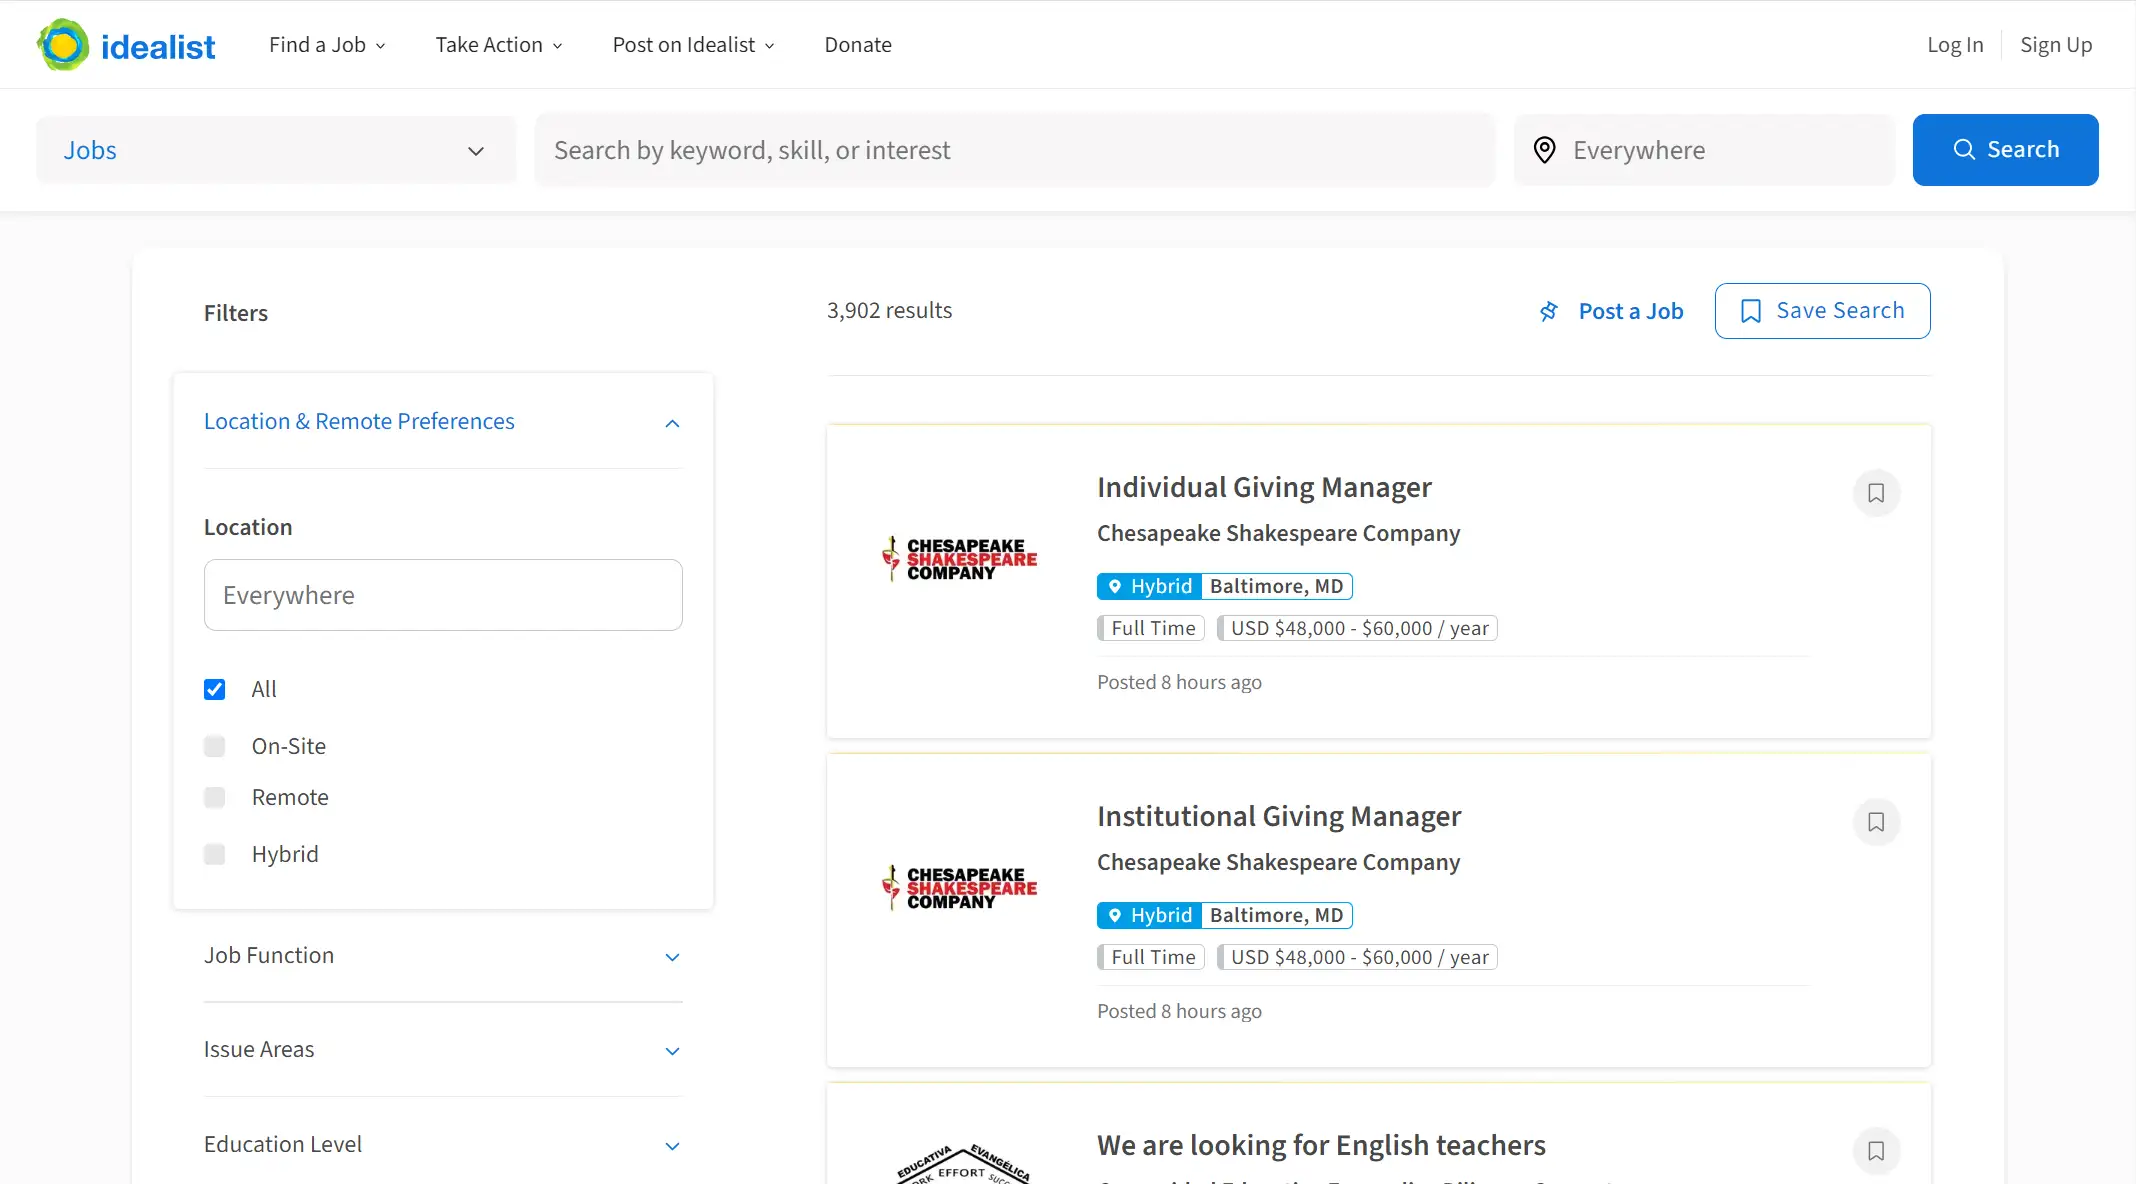Collapse Location & Remote Preferences section
The width and height of the screenshot is (2136, 1184).
[x=442, y=422]
